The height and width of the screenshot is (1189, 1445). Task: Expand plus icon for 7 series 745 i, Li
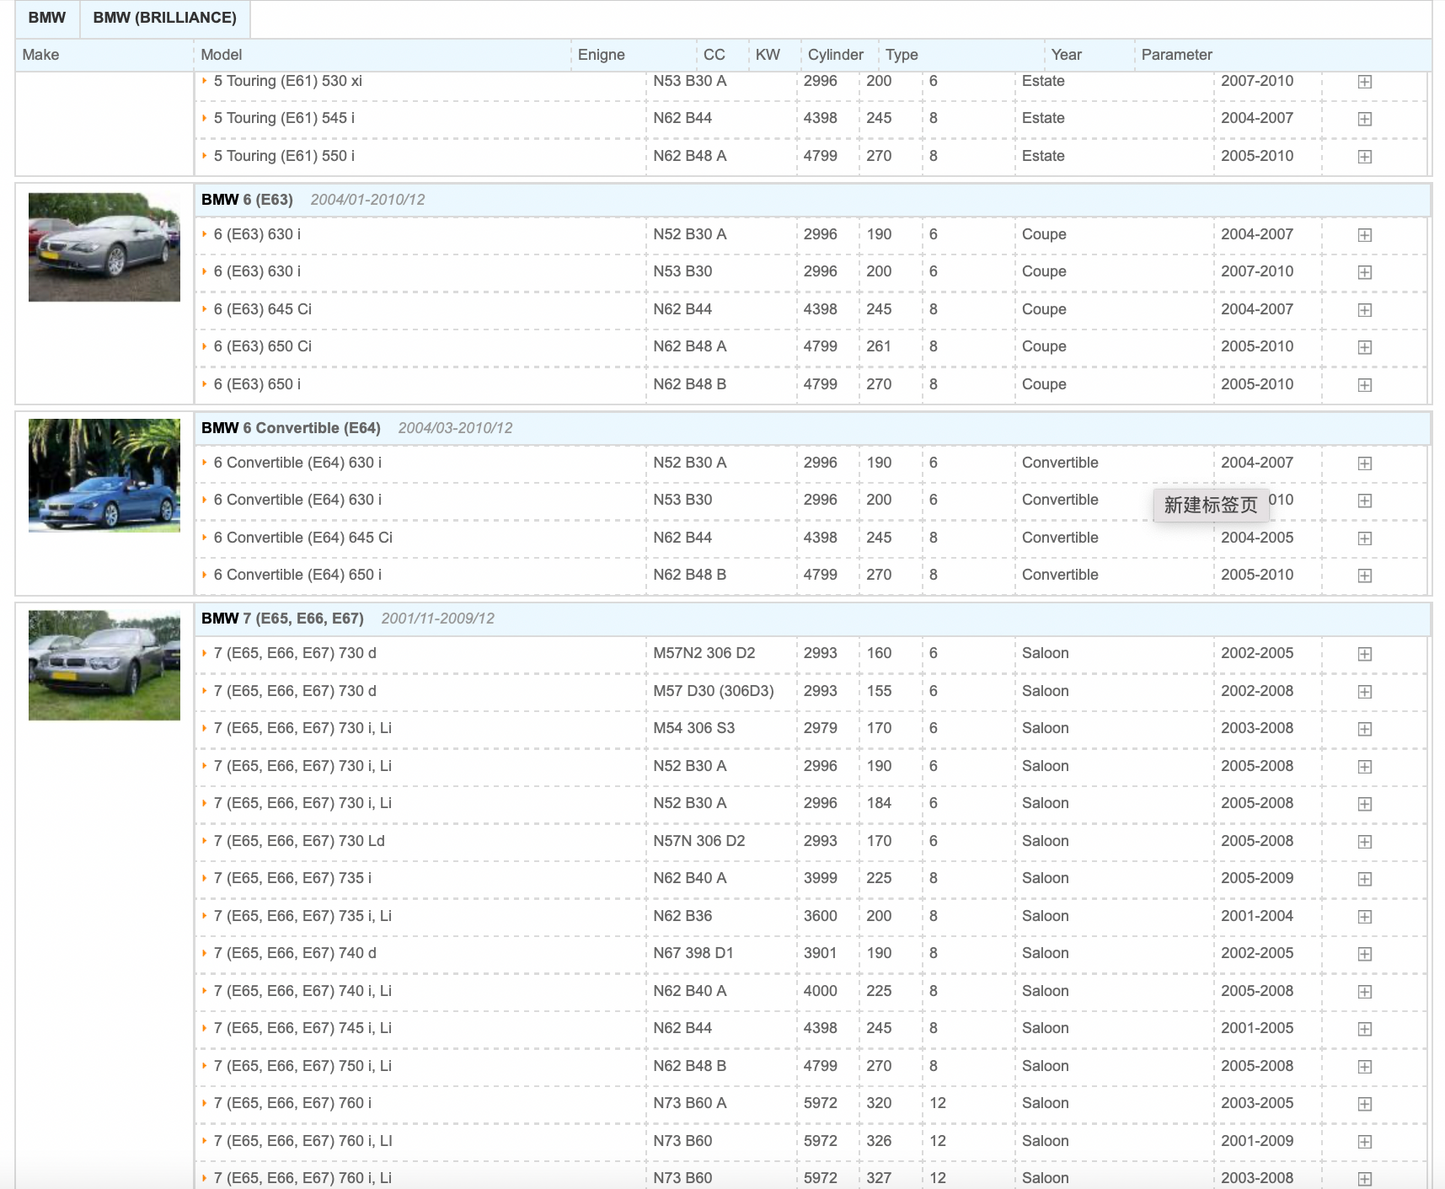1364,1028
